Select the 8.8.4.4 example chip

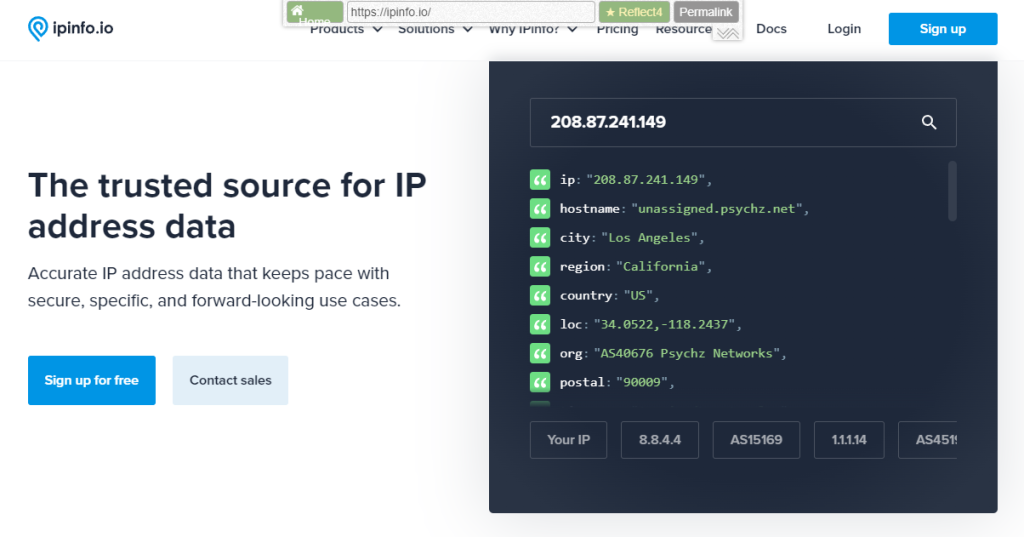click(x=660, y=440)
